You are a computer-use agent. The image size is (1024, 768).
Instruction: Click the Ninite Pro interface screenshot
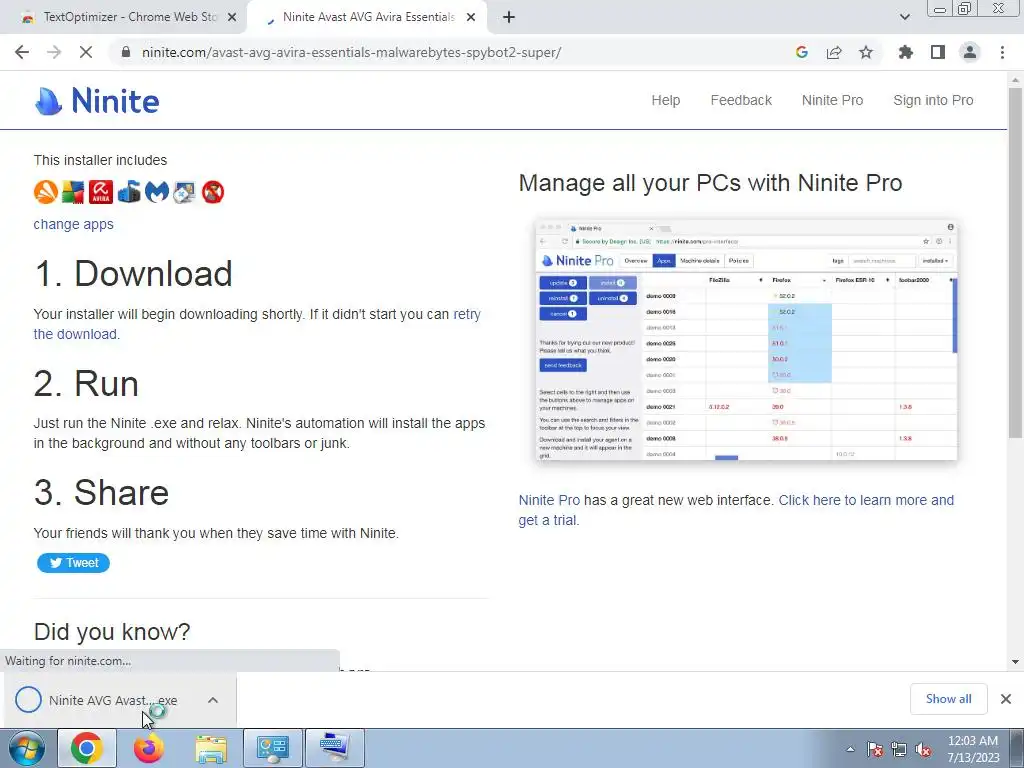click(746, 340)
